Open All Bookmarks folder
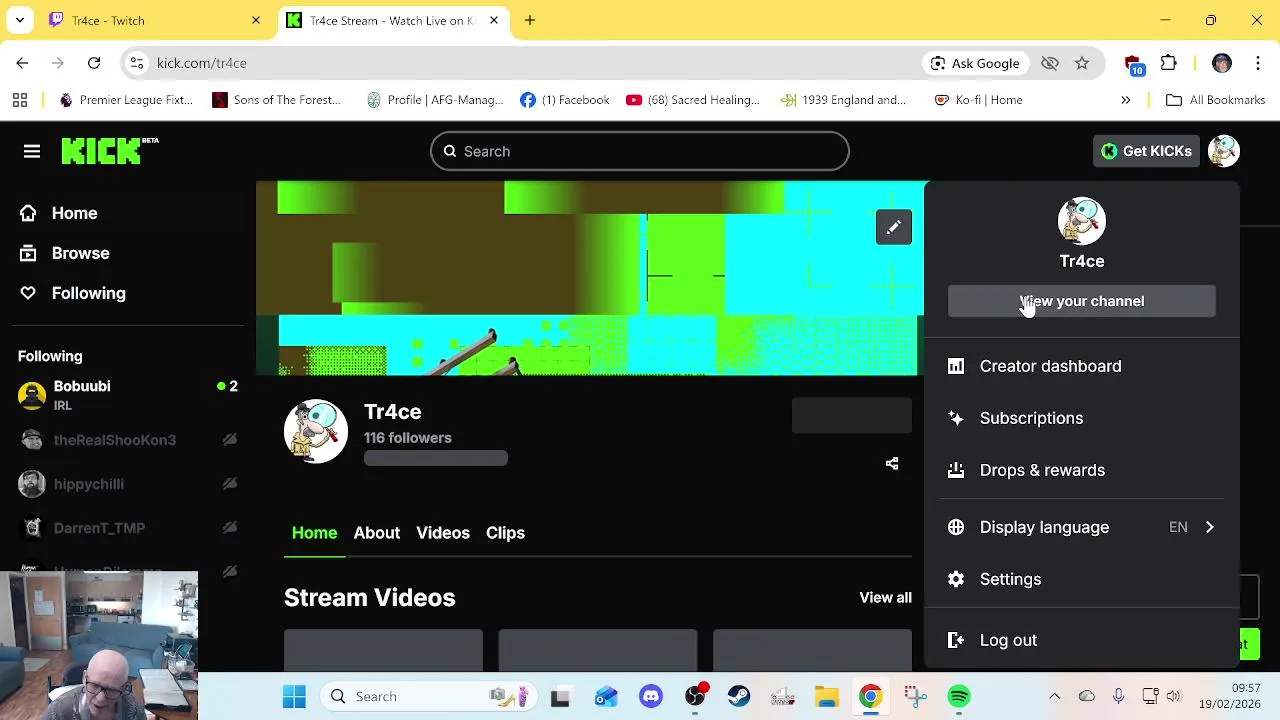 tap(1215, 100)
